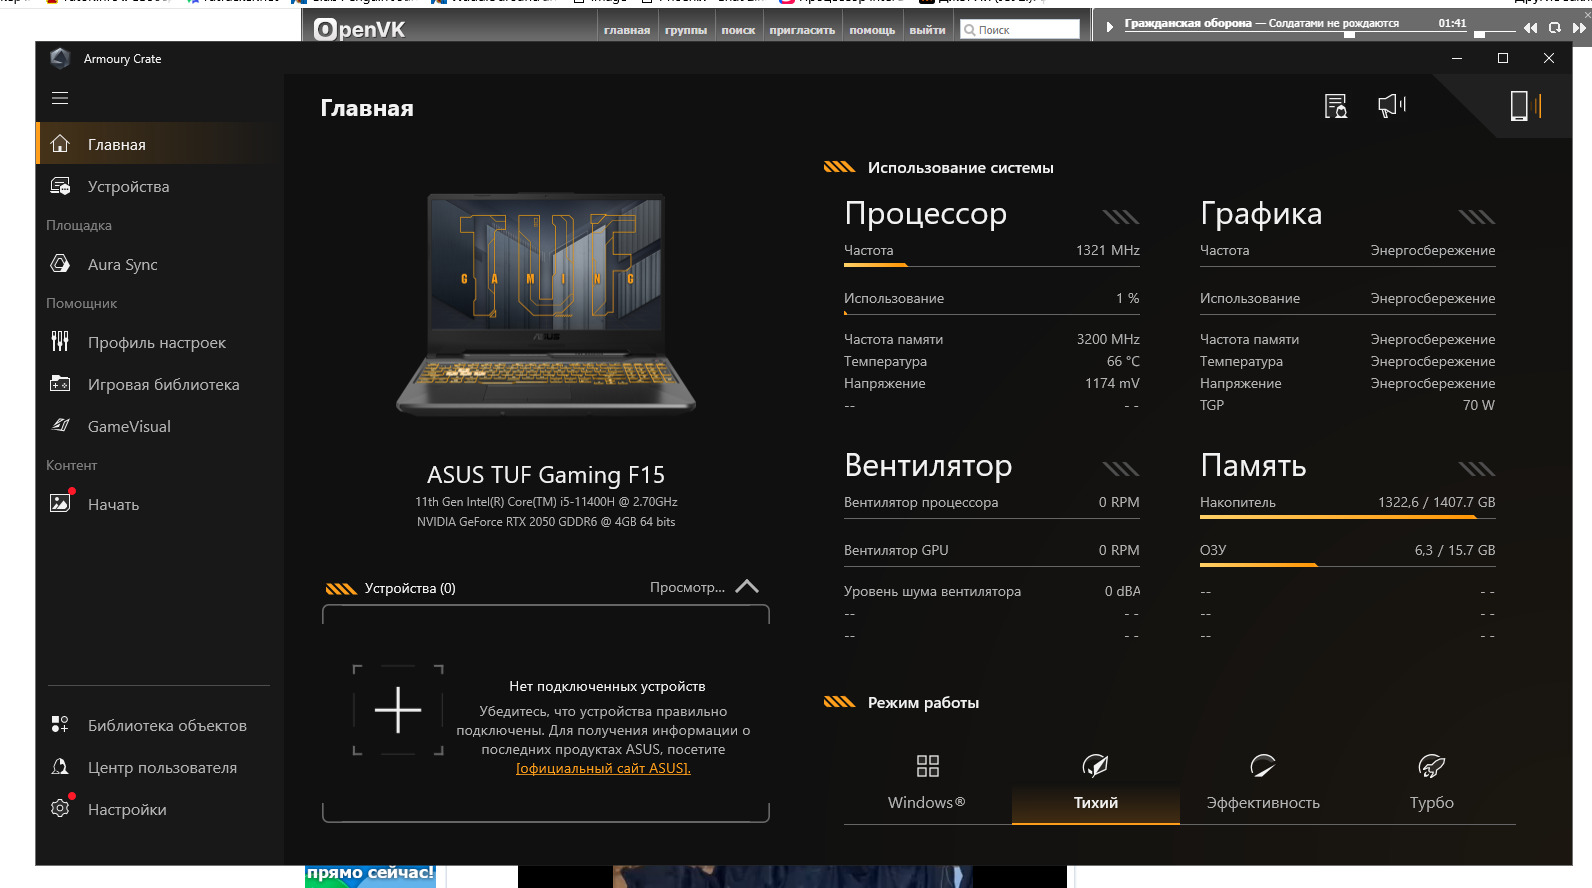Select Эффективность operating mode
This screenshot has width=1592, height=888.
pyautogui.click(x=1263, y=783)
